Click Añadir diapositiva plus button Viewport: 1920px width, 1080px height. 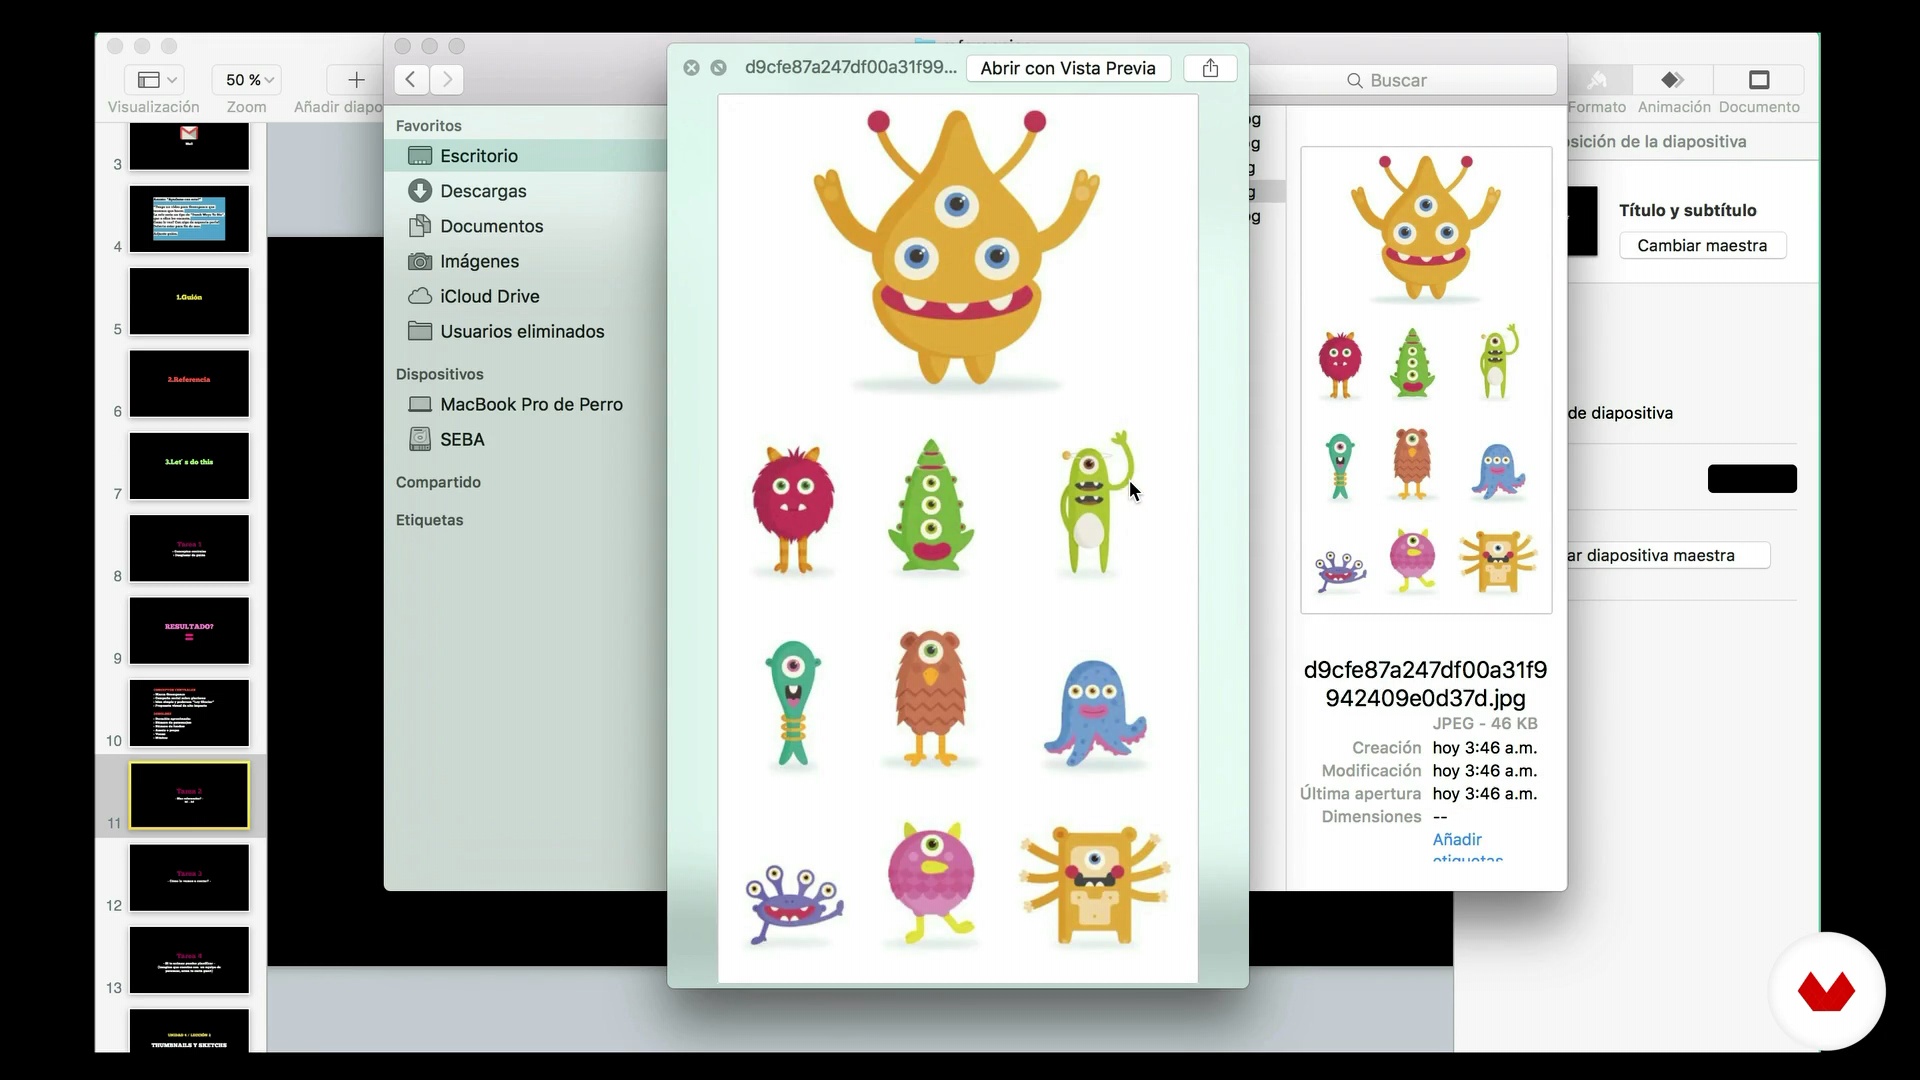click(x=356, y=79)
